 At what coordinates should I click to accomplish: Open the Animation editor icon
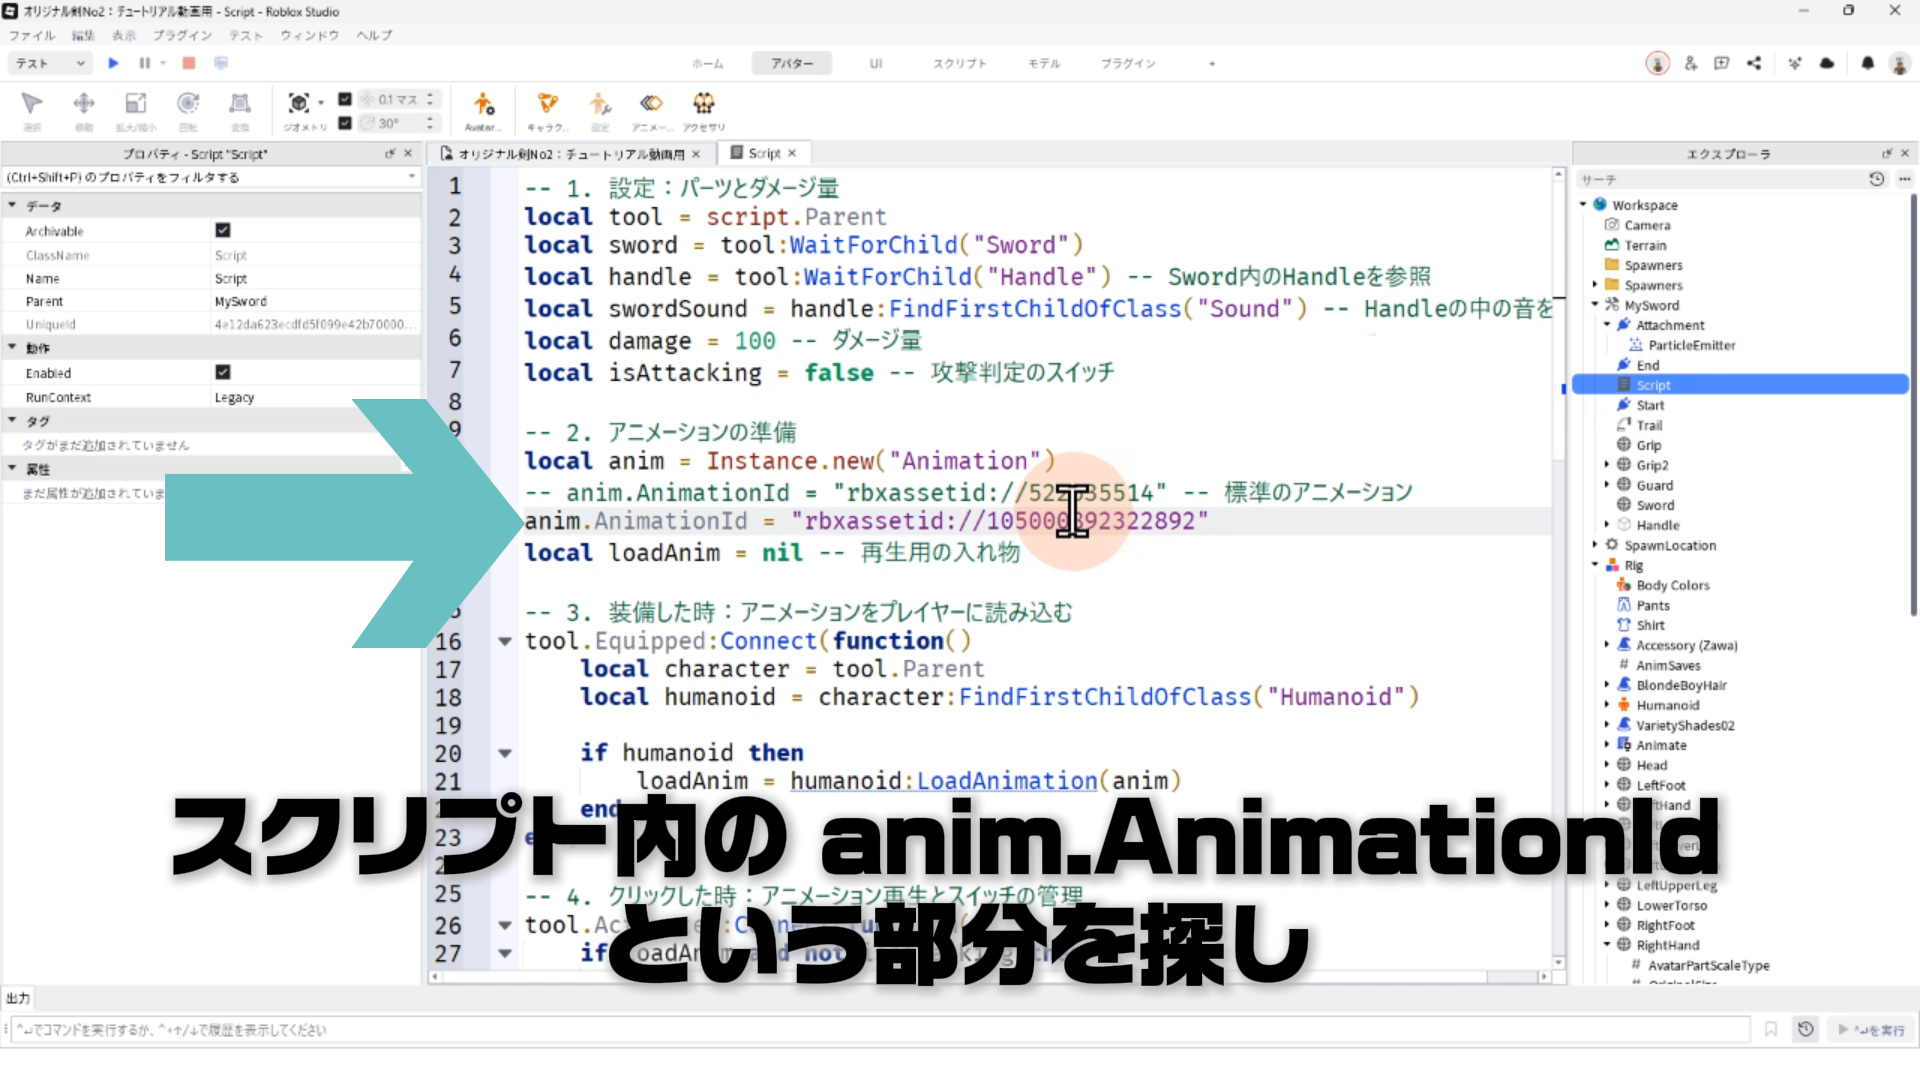coord(651,103)
